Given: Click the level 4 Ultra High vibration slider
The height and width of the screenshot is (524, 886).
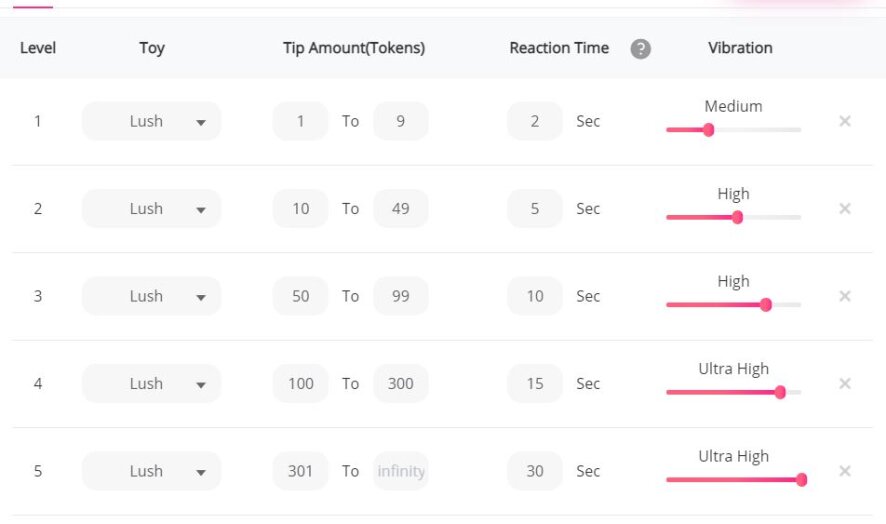Looking at the screenshot, I should 780,392.
